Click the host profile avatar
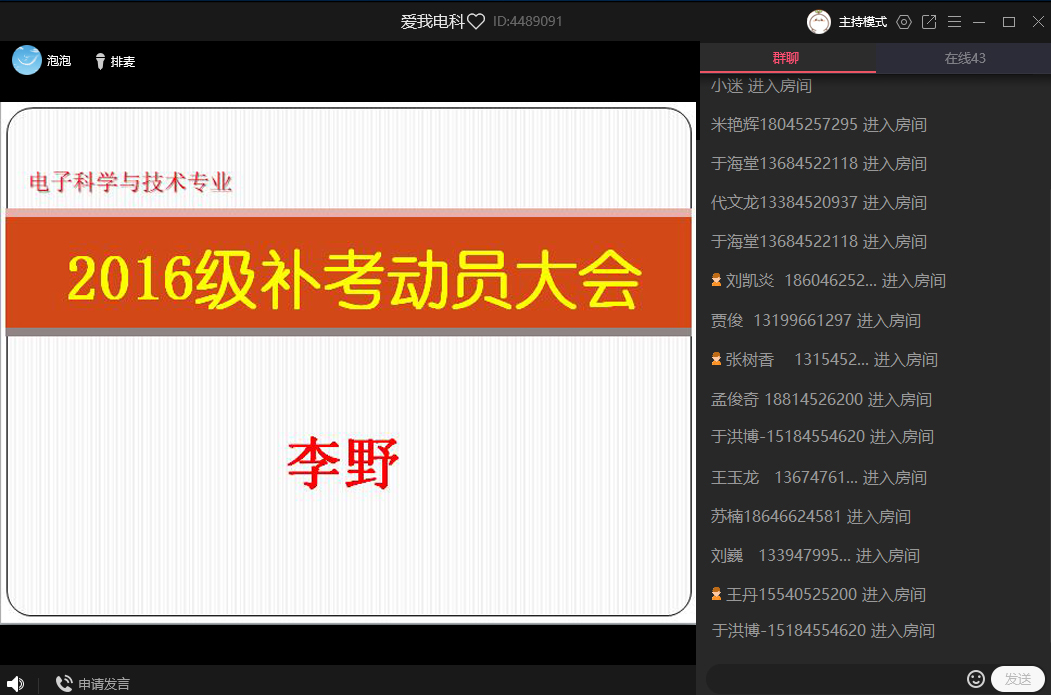Viewport: 1051px width, 695px height. pos(819,22)
